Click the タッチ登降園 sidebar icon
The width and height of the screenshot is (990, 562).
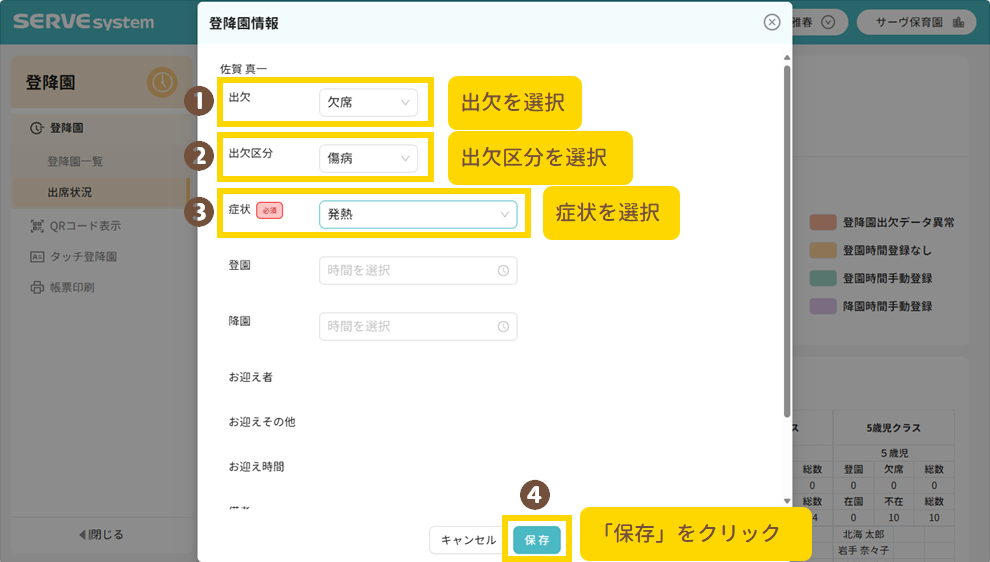click(37, 257)
